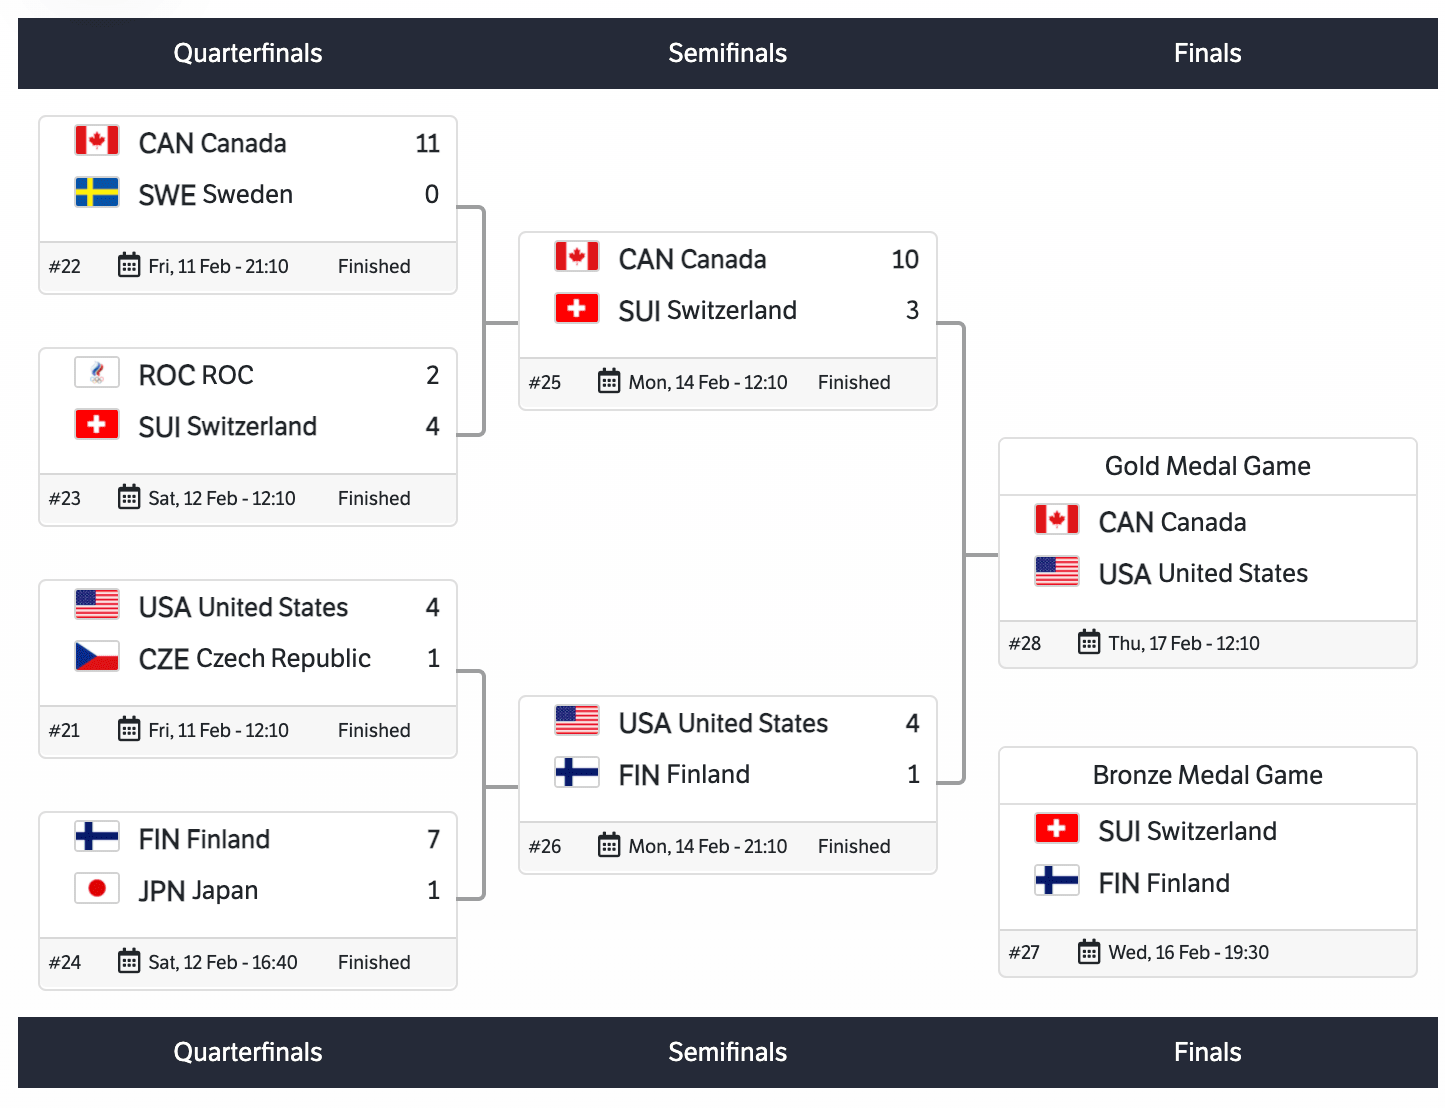Screen dimensions: 1445x1108
Task: Click the calendar icon in Gold Medal Game
Action: click(x=1089, y=642)
